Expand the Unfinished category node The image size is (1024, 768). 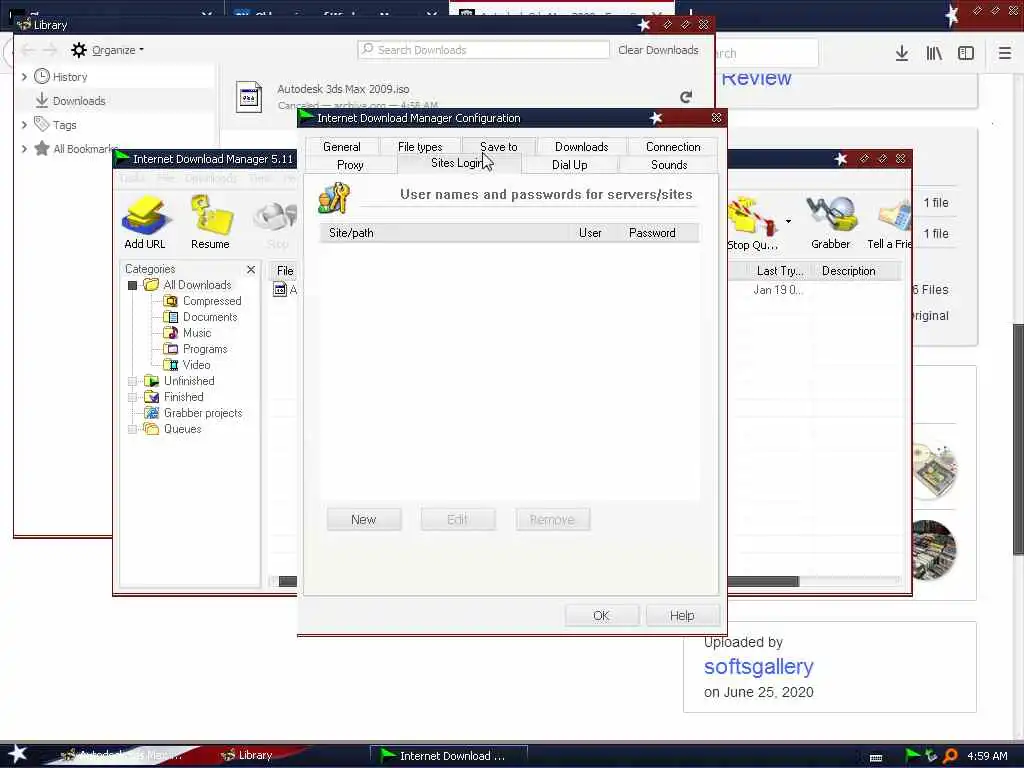[x=133, y=381]
